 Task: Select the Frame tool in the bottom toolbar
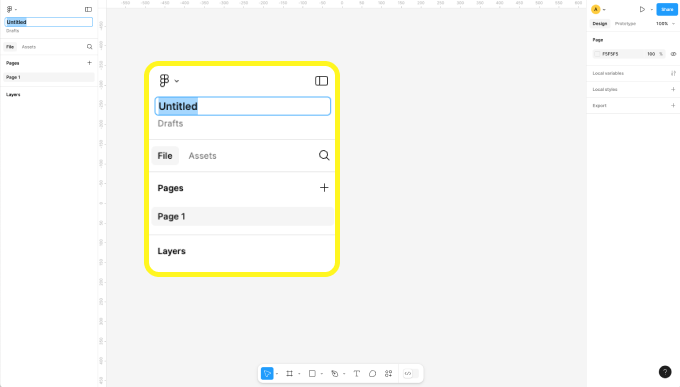point(289,374)
